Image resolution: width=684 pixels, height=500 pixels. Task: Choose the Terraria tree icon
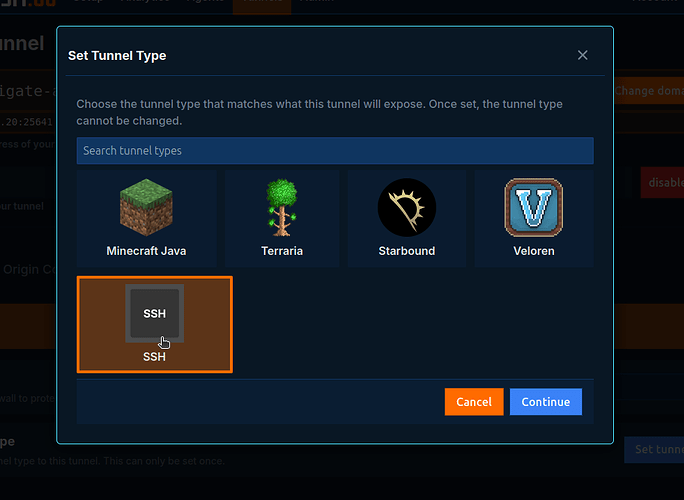(x=282, y=207)
